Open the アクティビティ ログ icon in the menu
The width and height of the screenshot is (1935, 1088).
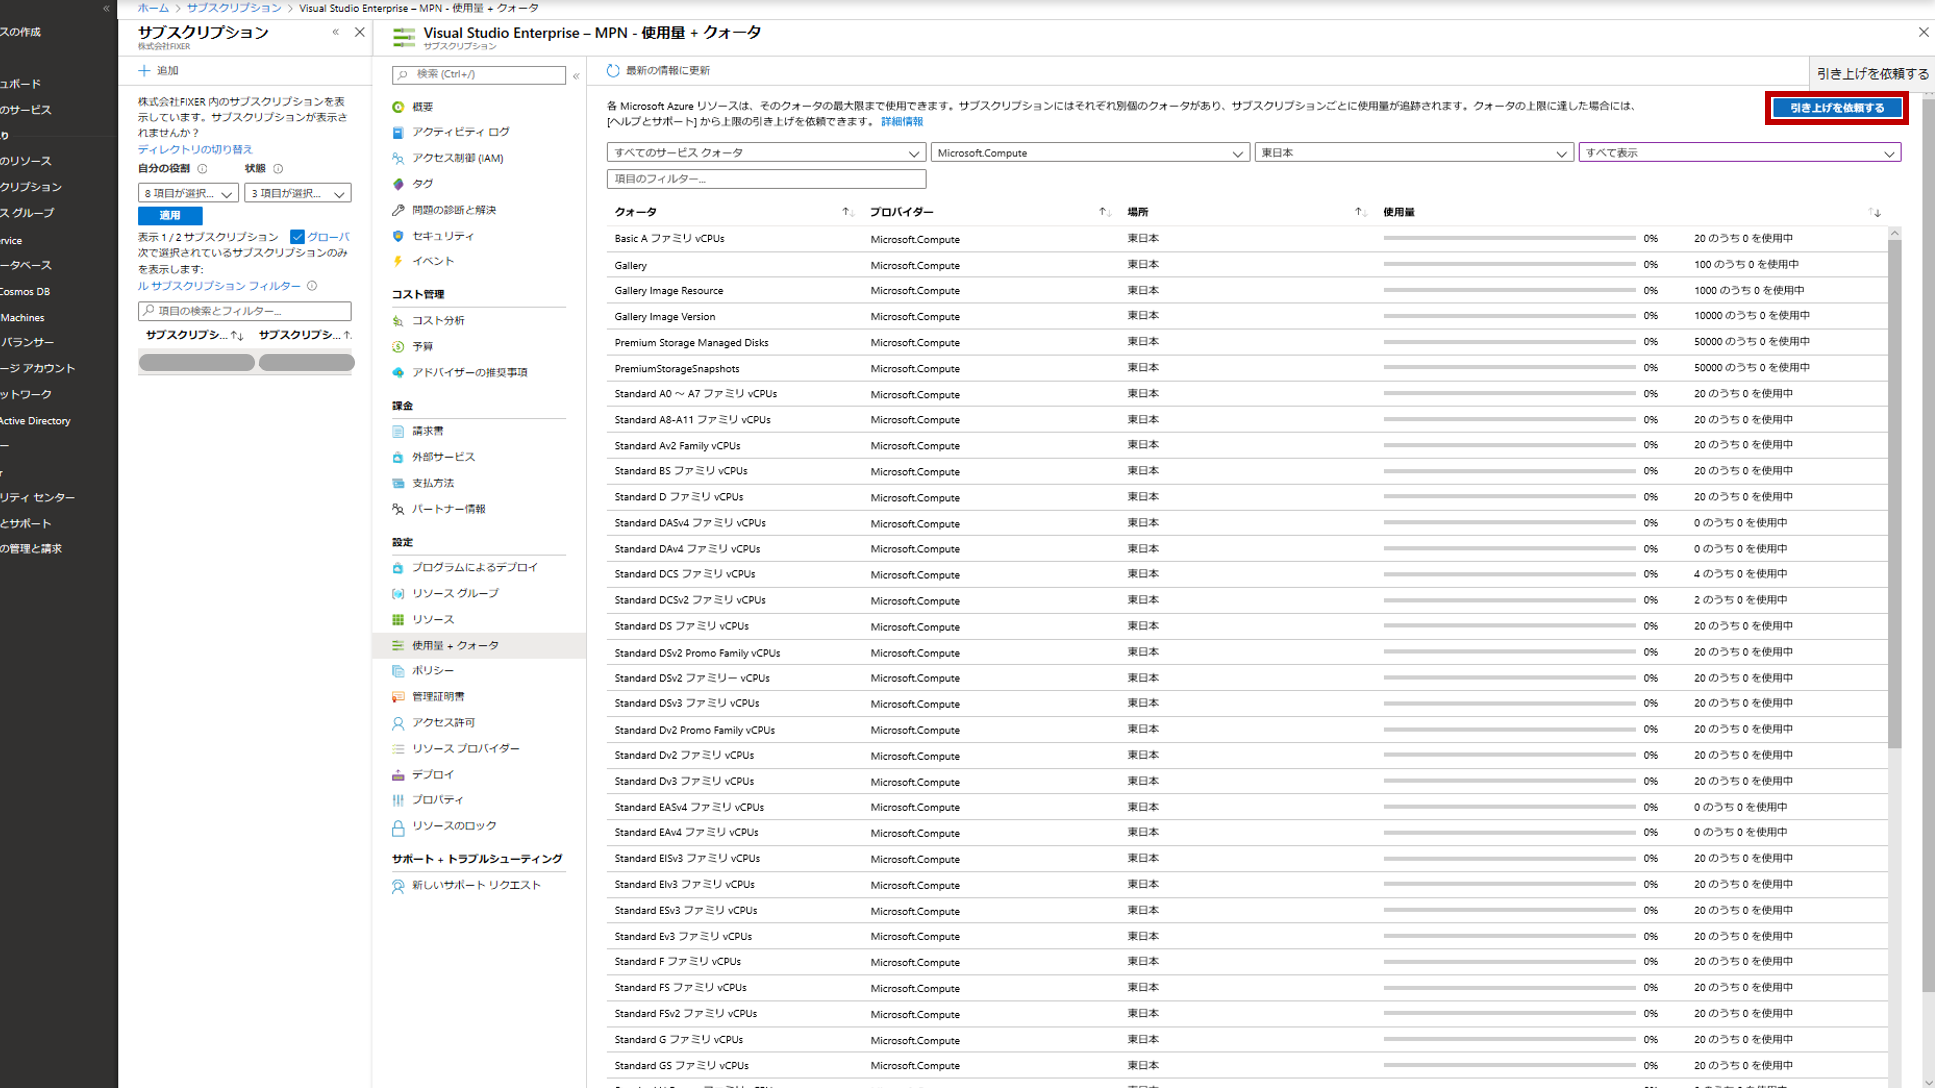(x=398, y=132)
